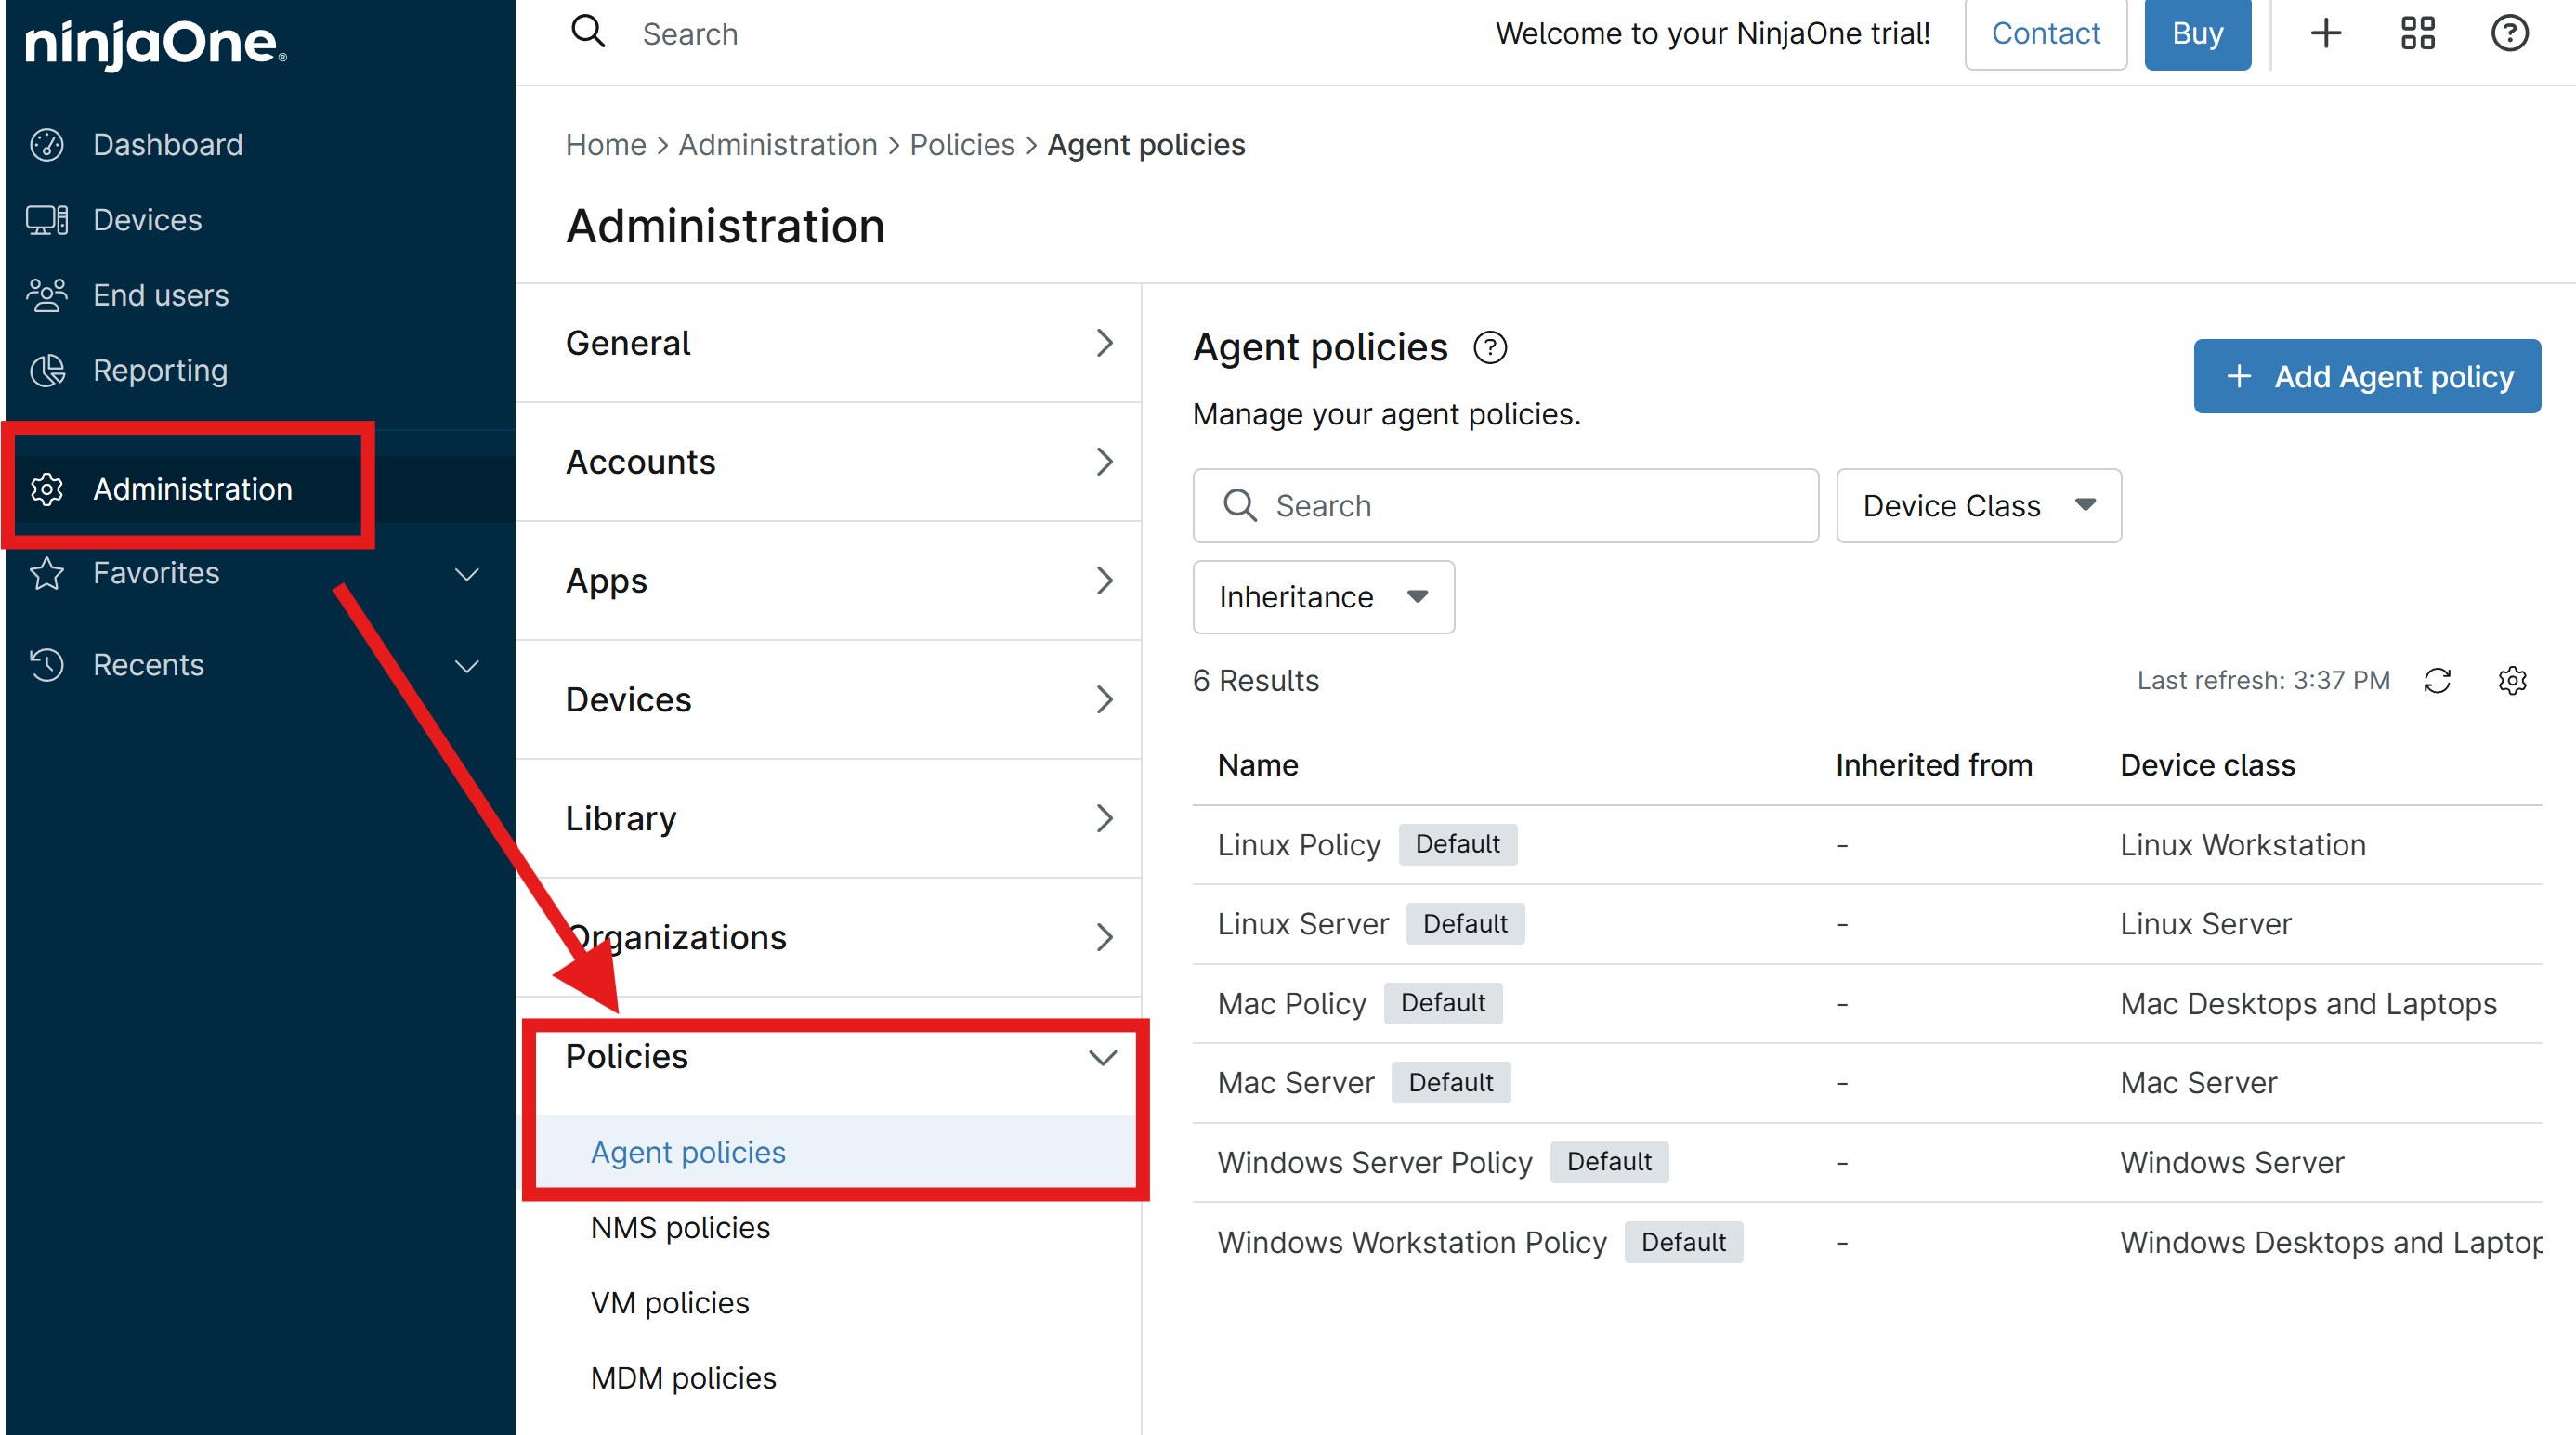Click the refresh icon beside Last refresh
2576x1435 pixels.
point(2437,681)
